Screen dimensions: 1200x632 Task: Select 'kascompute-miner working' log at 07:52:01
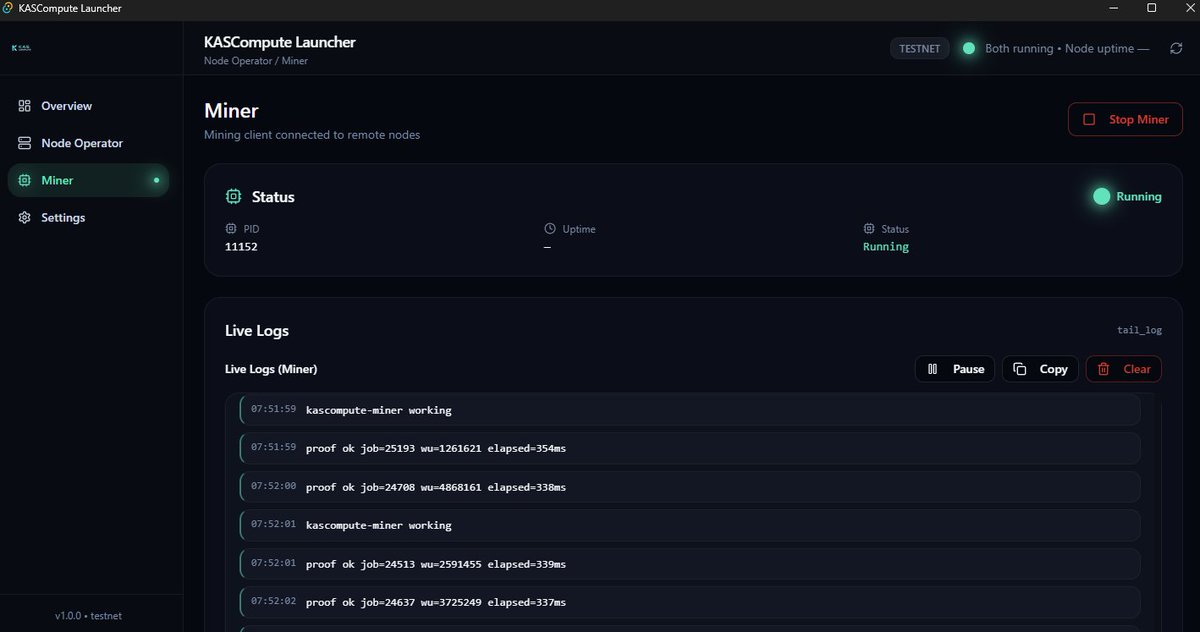[x=690, y=525]
